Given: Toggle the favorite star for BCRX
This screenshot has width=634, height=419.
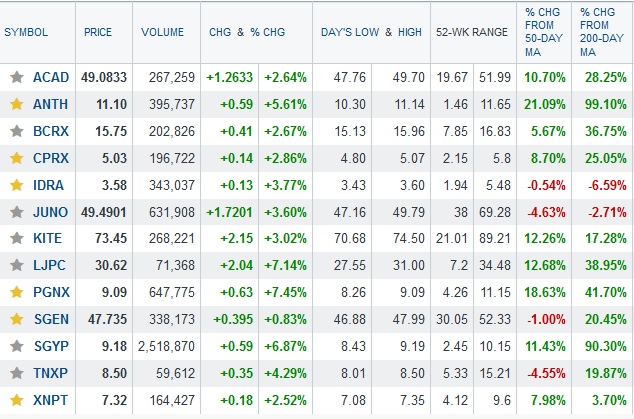Looking at the screenshot, I should [17, 131].
